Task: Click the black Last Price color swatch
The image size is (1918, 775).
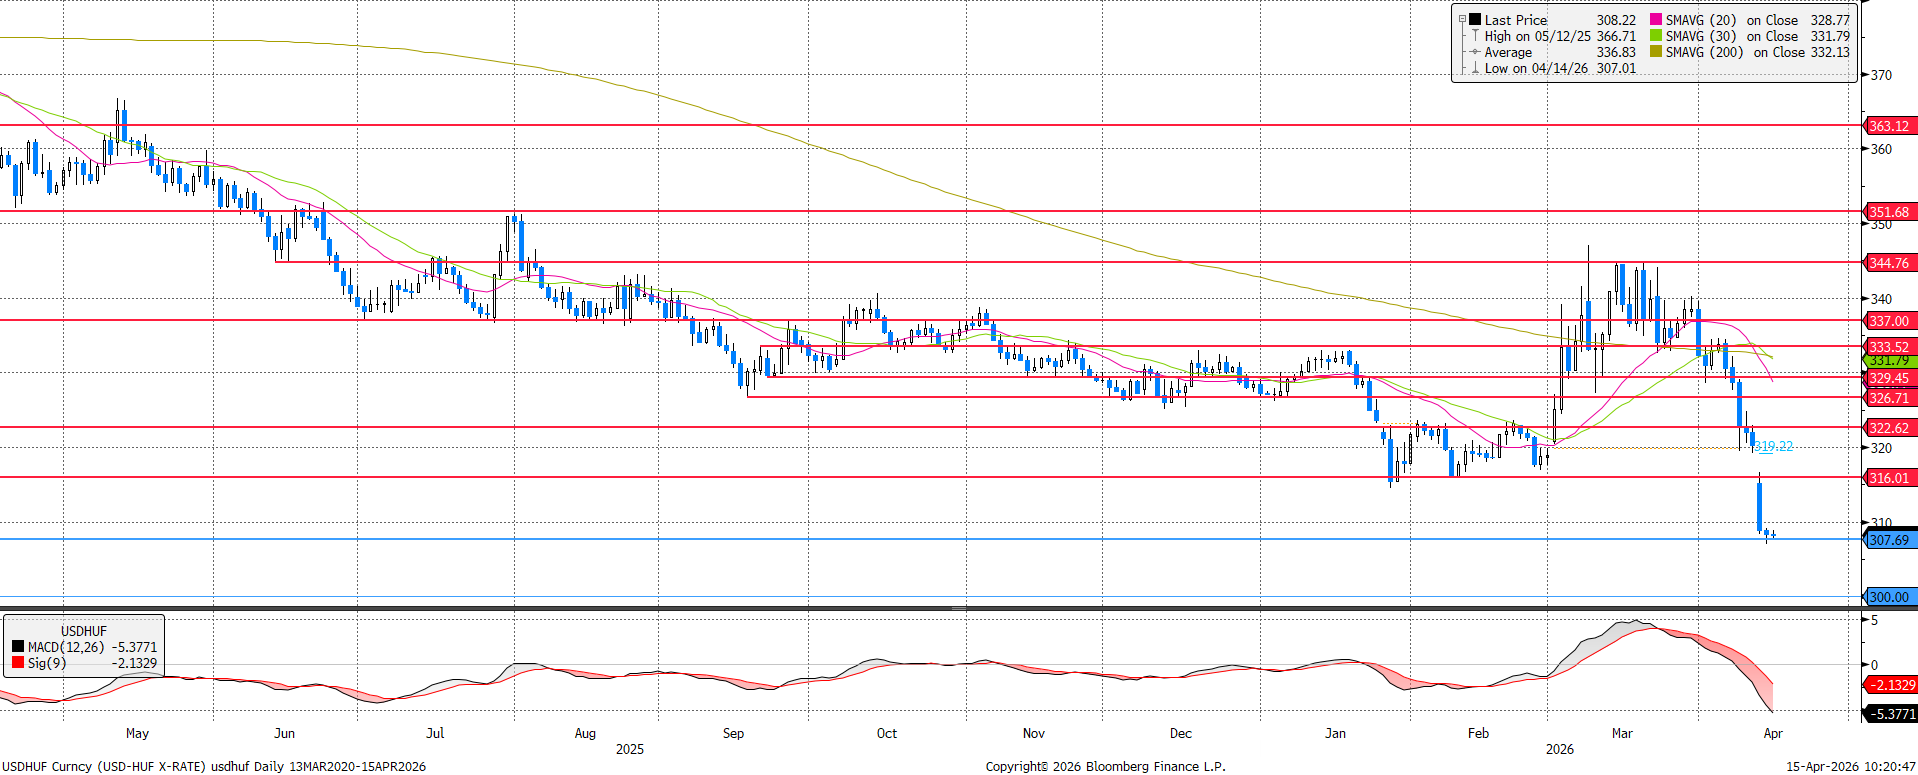Action: tap(1475, 20)
